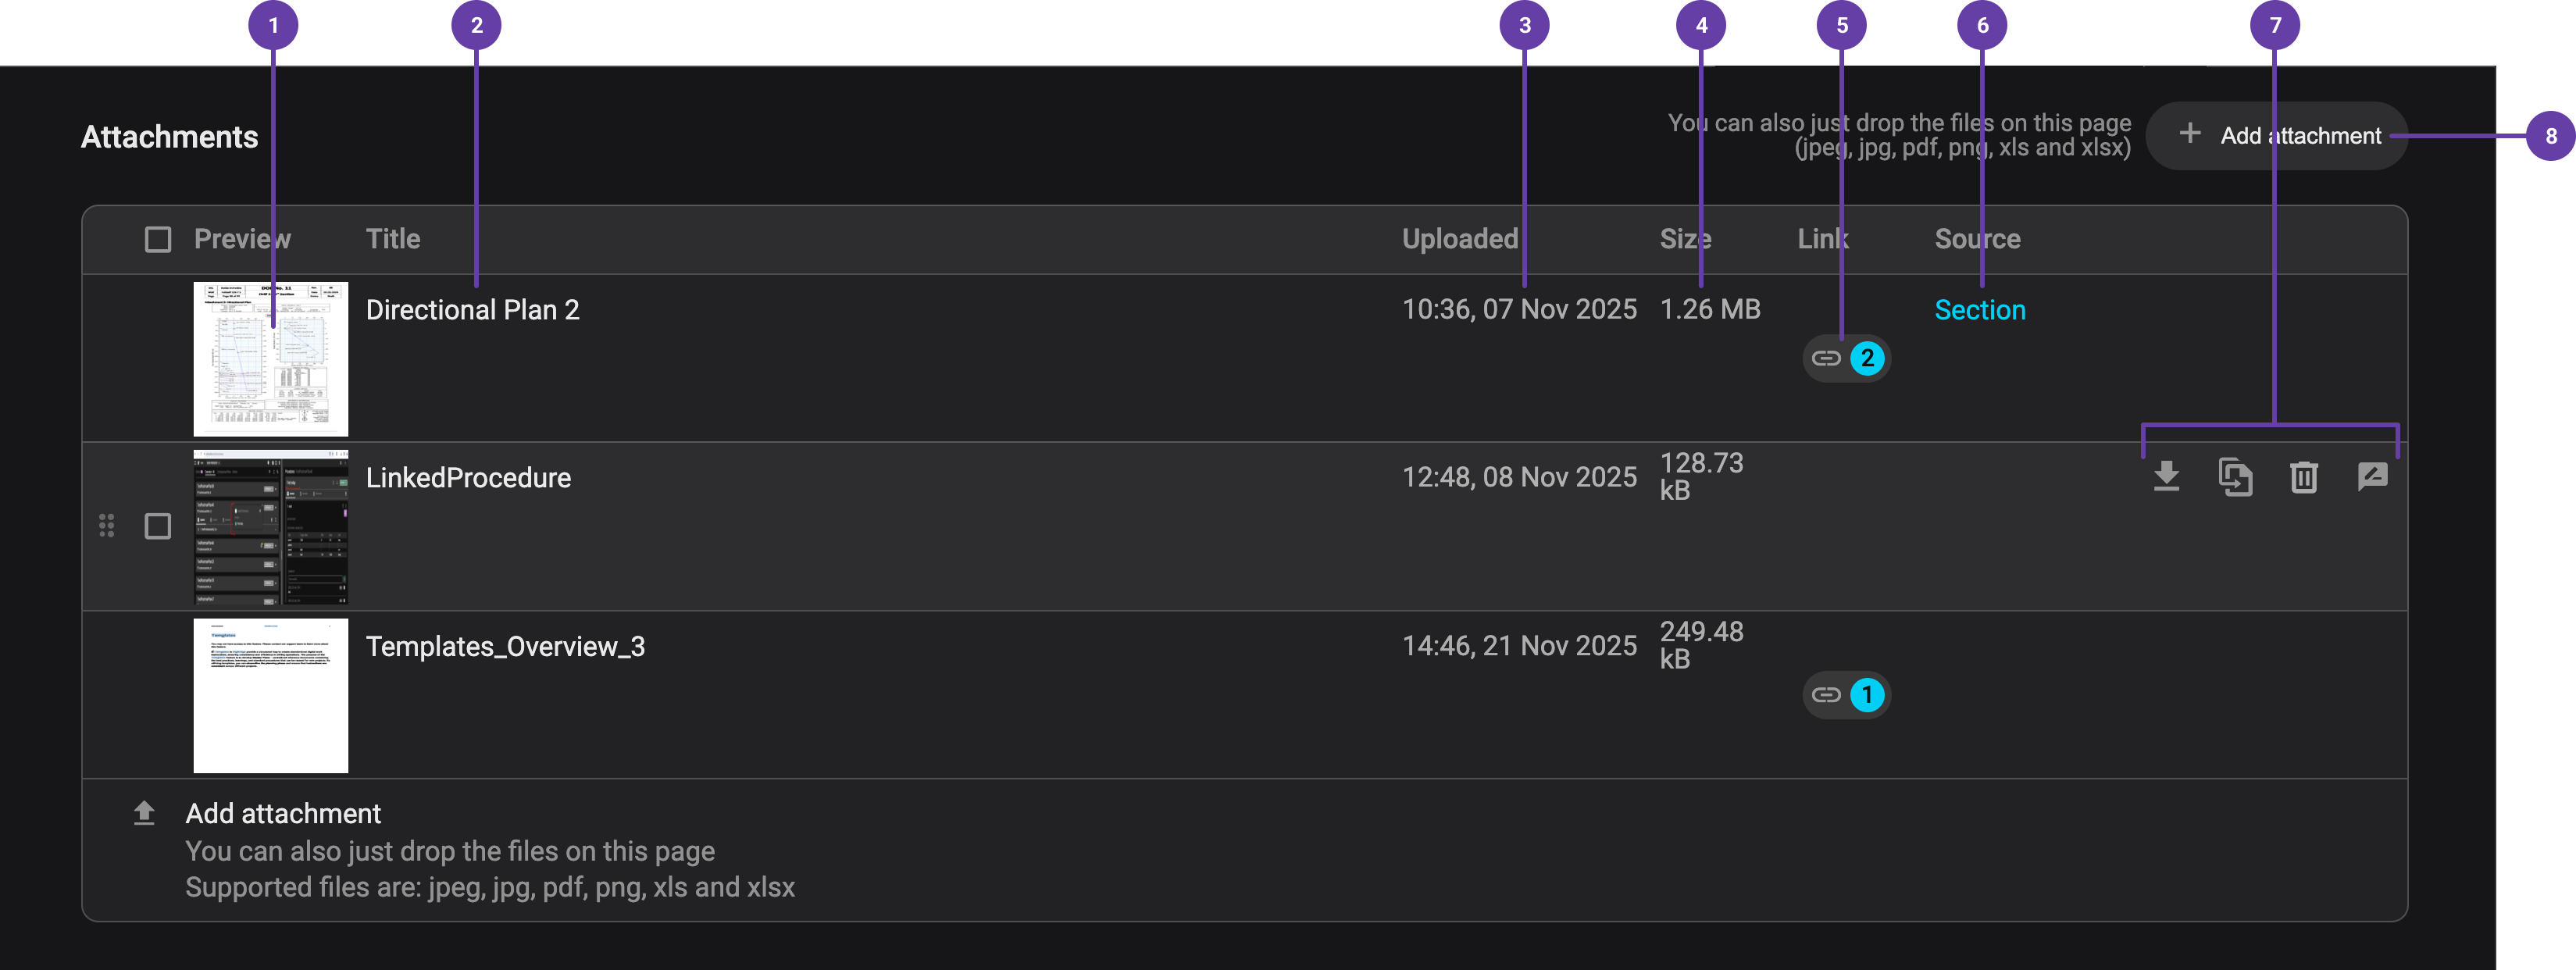Open the link badge on Templates_Overview_3
2576x970 pixels.
point(1845,694)
